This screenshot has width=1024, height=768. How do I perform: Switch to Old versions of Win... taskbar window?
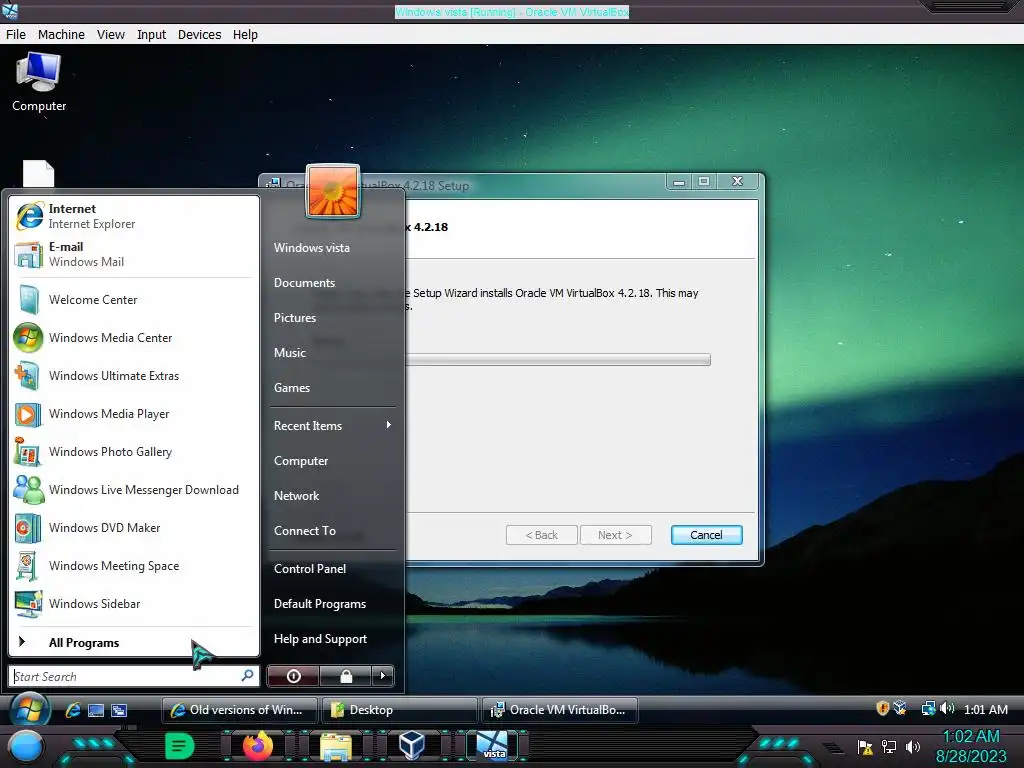pos(239,710)
